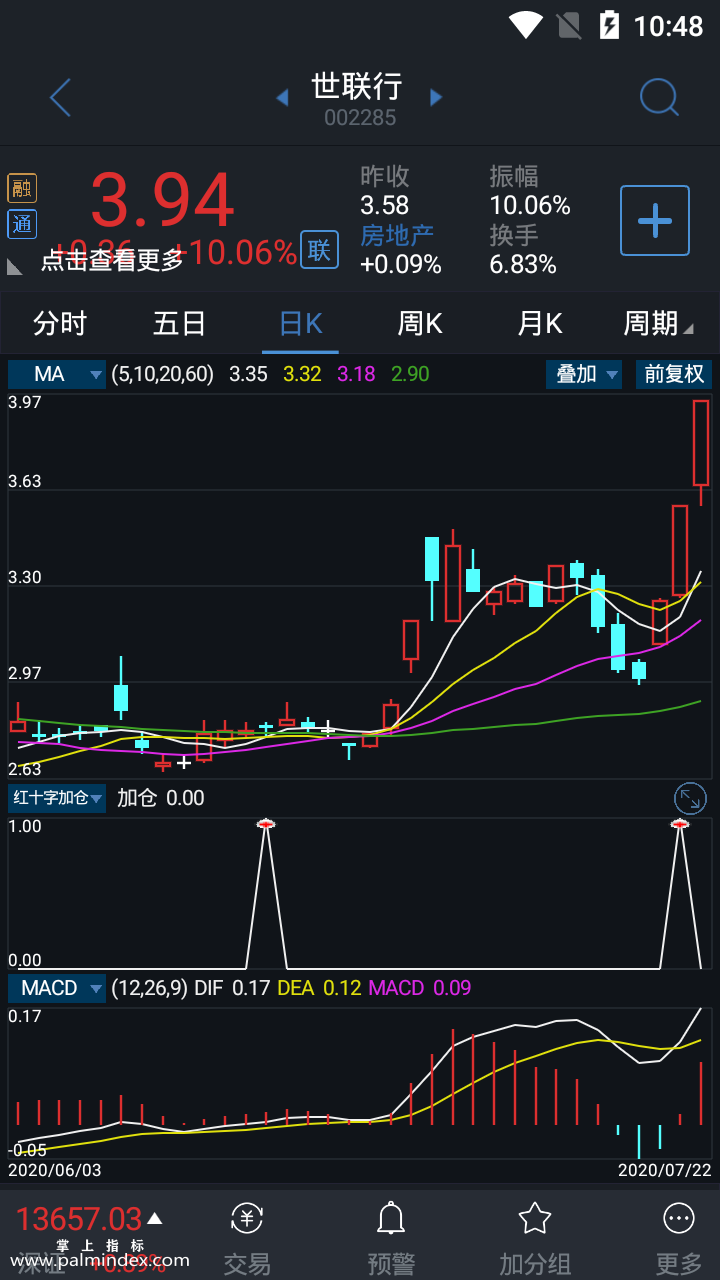Image resolution: width=720 pixels, height=1280 pixels.
Task: Expand quote details corner triangle
Action: (x=14, y=267)
